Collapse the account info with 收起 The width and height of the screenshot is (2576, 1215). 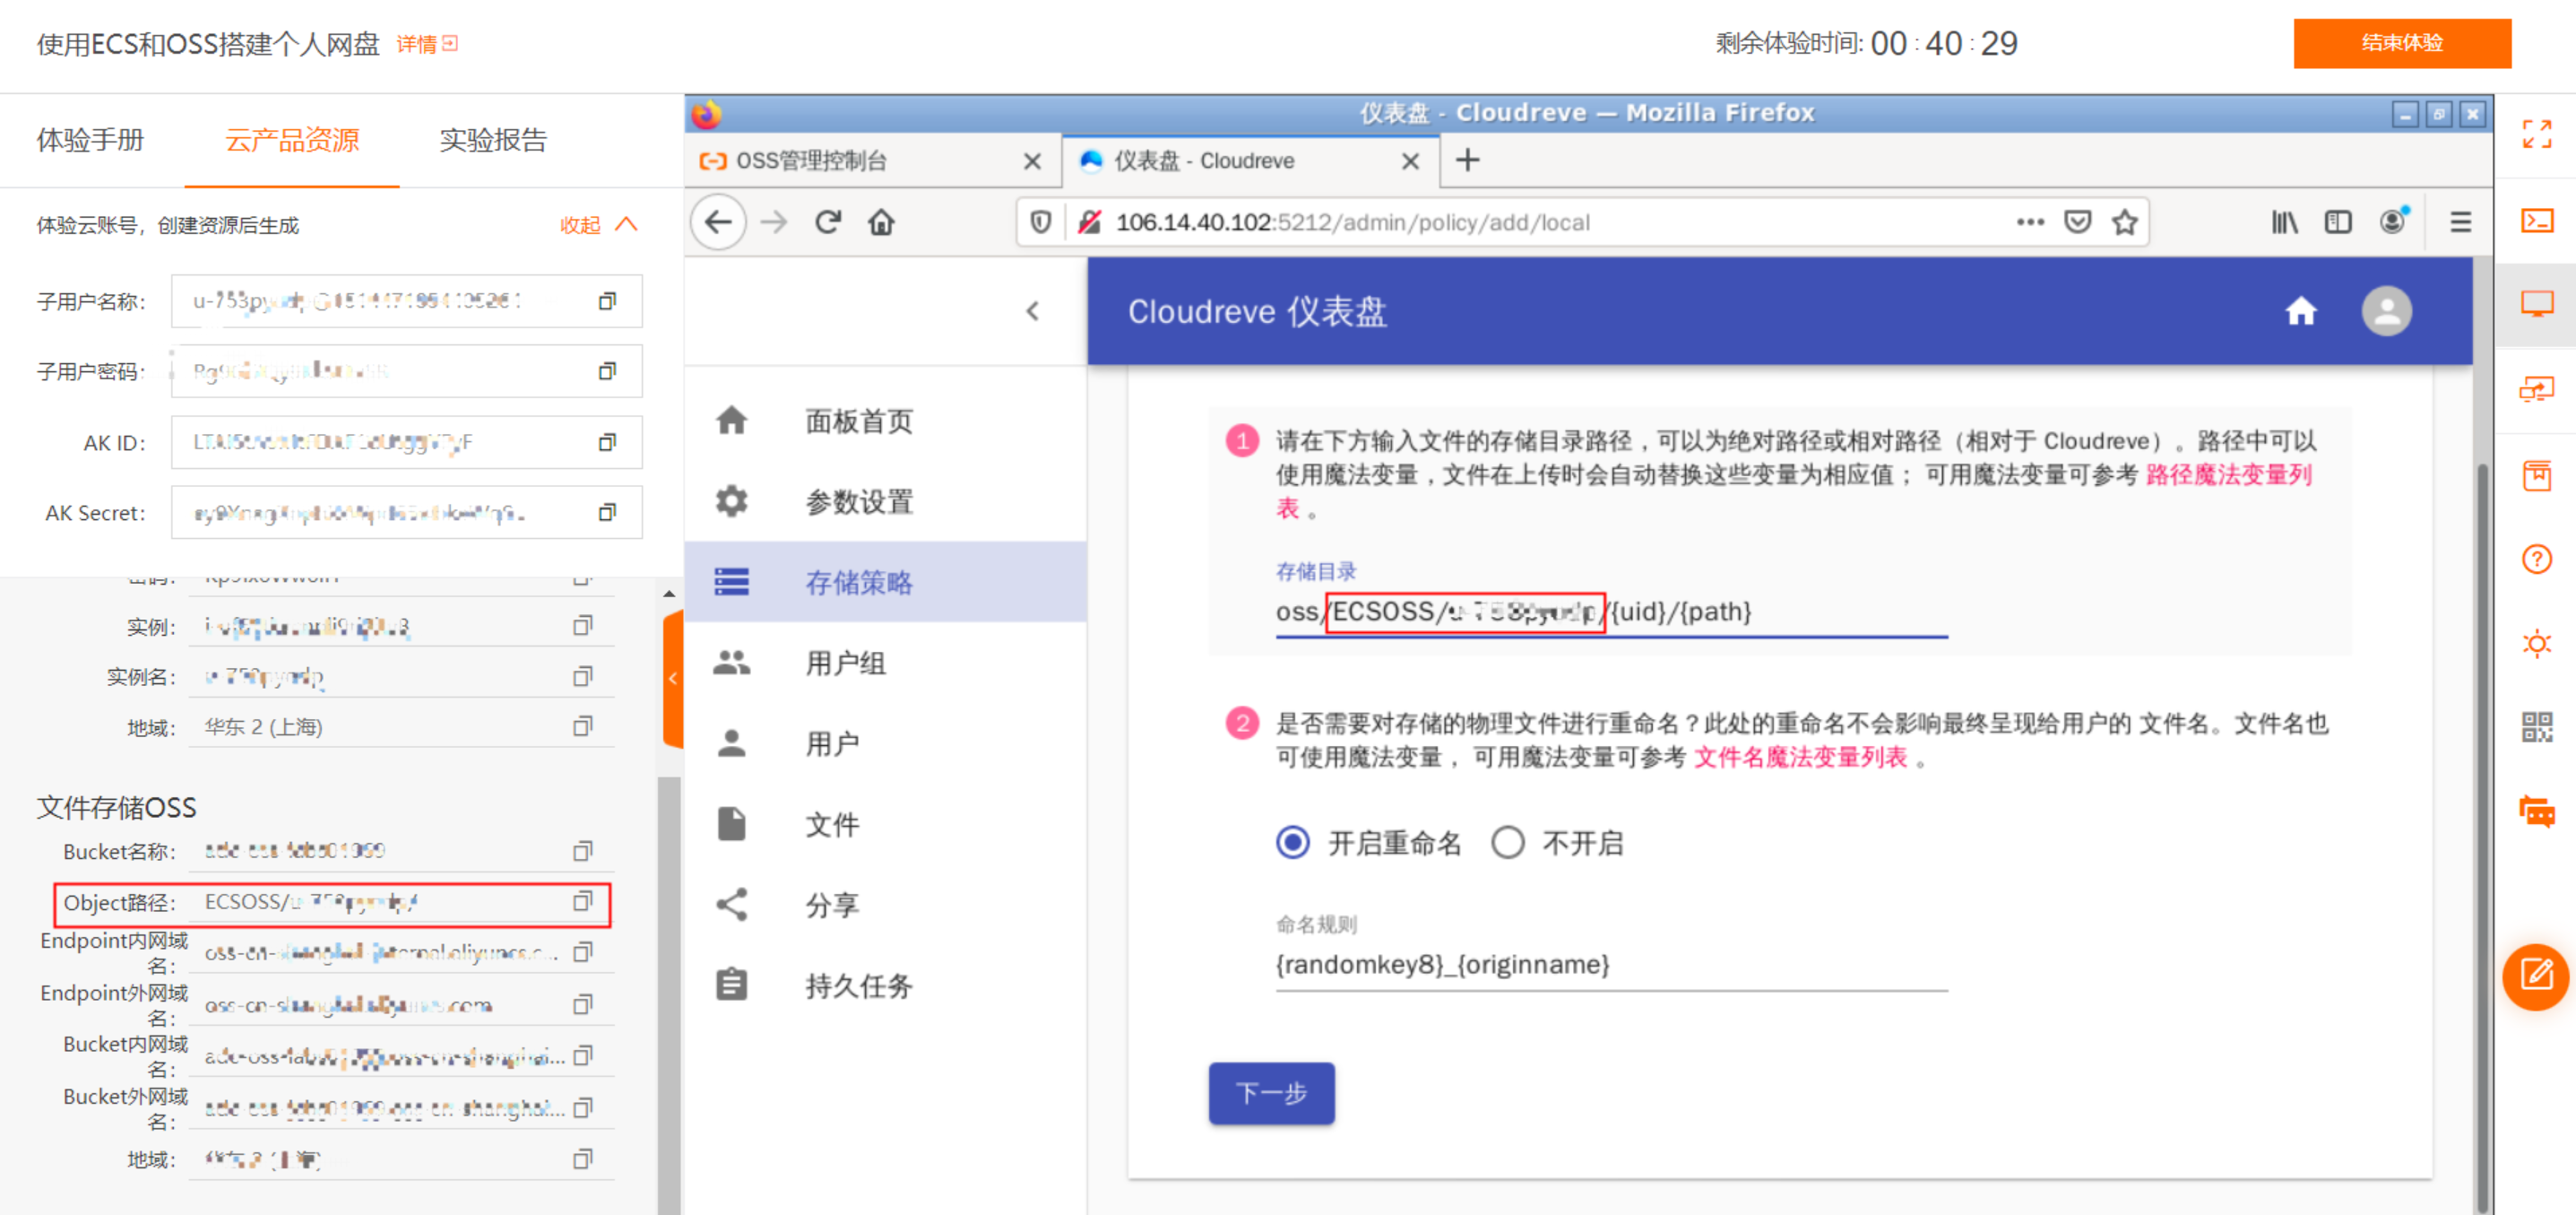tap(598, 225)
